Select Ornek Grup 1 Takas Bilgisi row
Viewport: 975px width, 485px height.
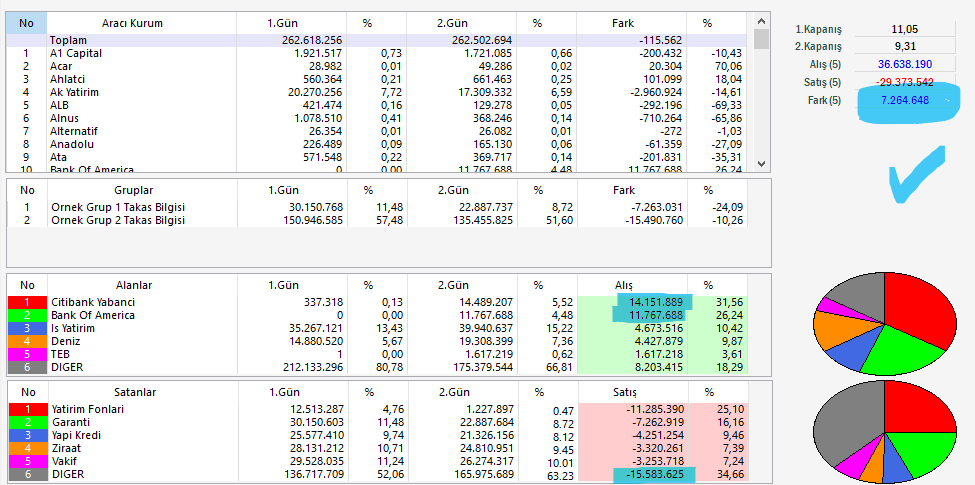[x=376, y=207]
